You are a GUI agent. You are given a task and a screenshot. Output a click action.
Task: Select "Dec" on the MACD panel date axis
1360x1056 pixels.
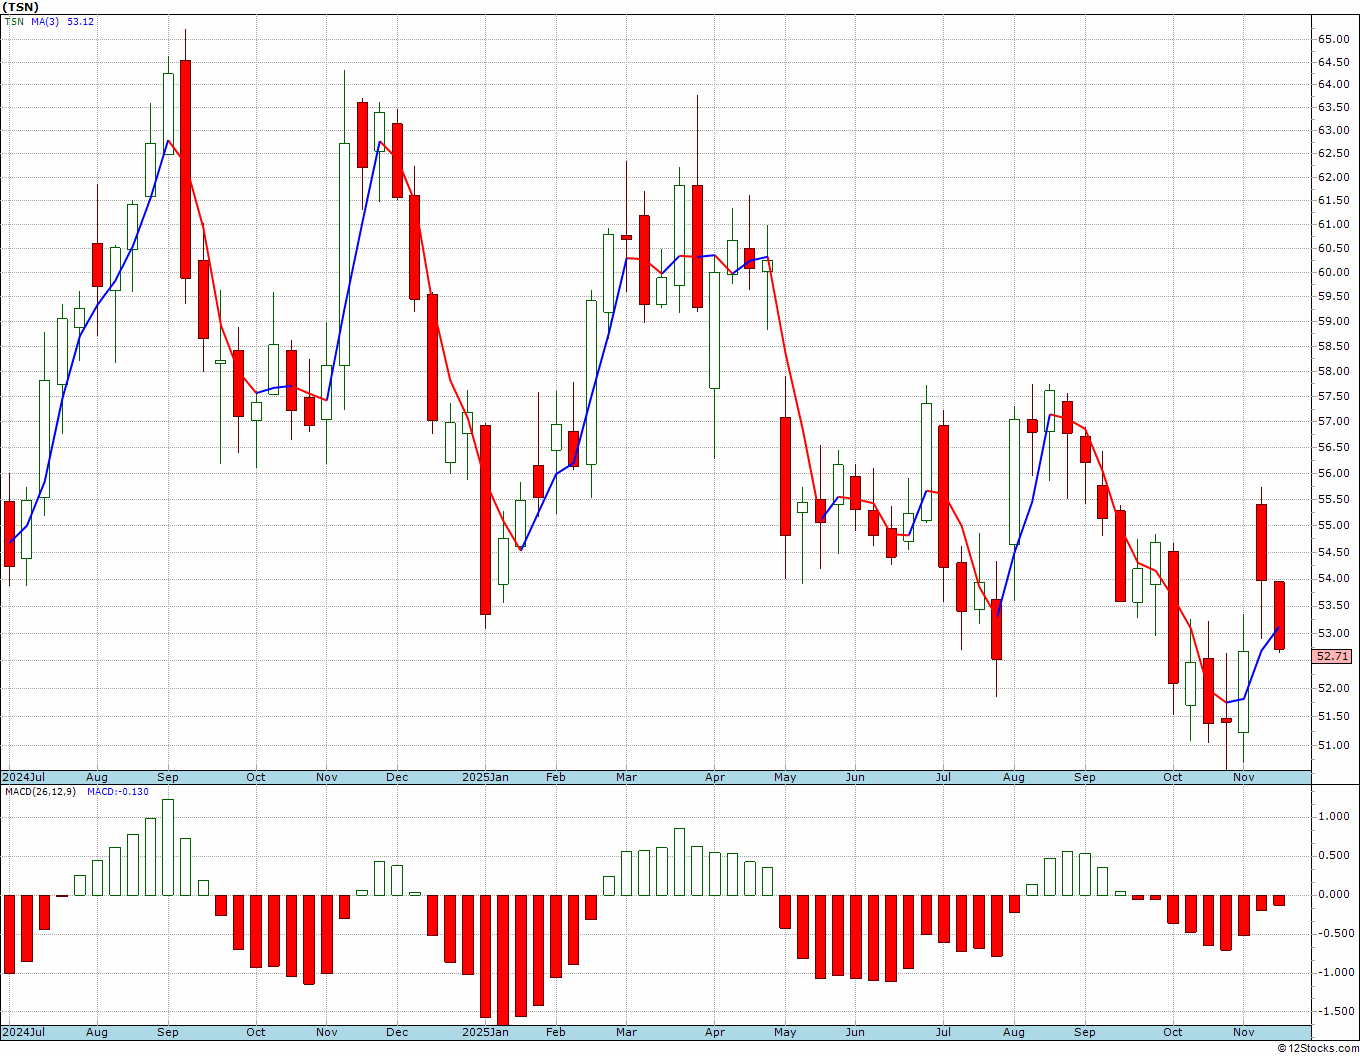click(x=397, y=1032)
